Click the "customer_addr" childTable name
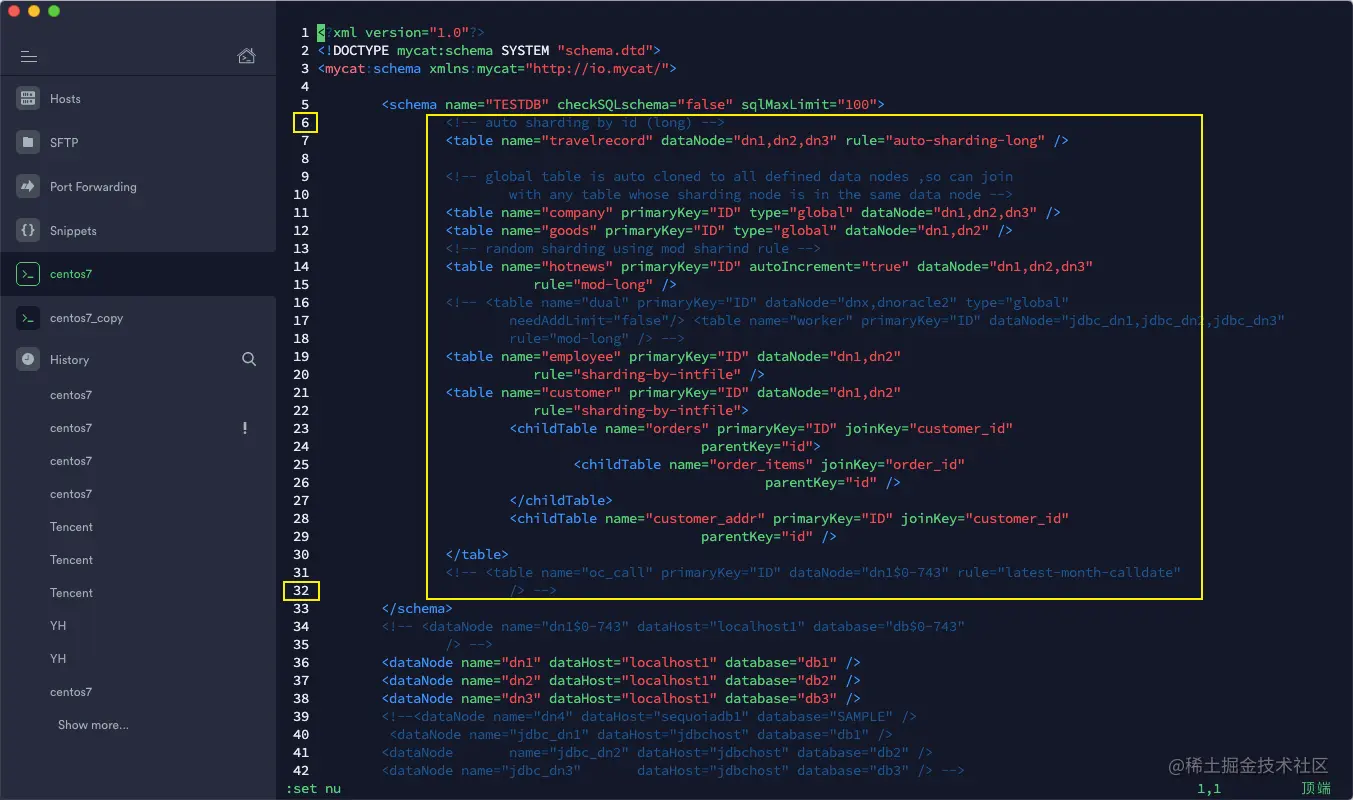The height and width of the screenshot is (800, 1353). click(x=705, y=518)
